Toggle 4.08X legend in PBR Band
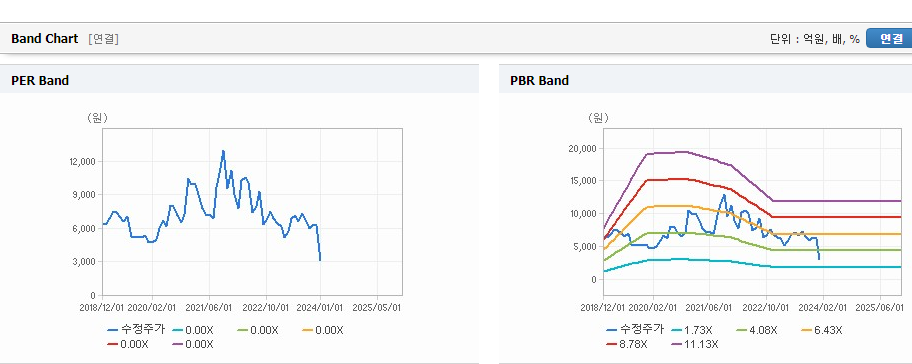912x364 pixels. (757, 330)
